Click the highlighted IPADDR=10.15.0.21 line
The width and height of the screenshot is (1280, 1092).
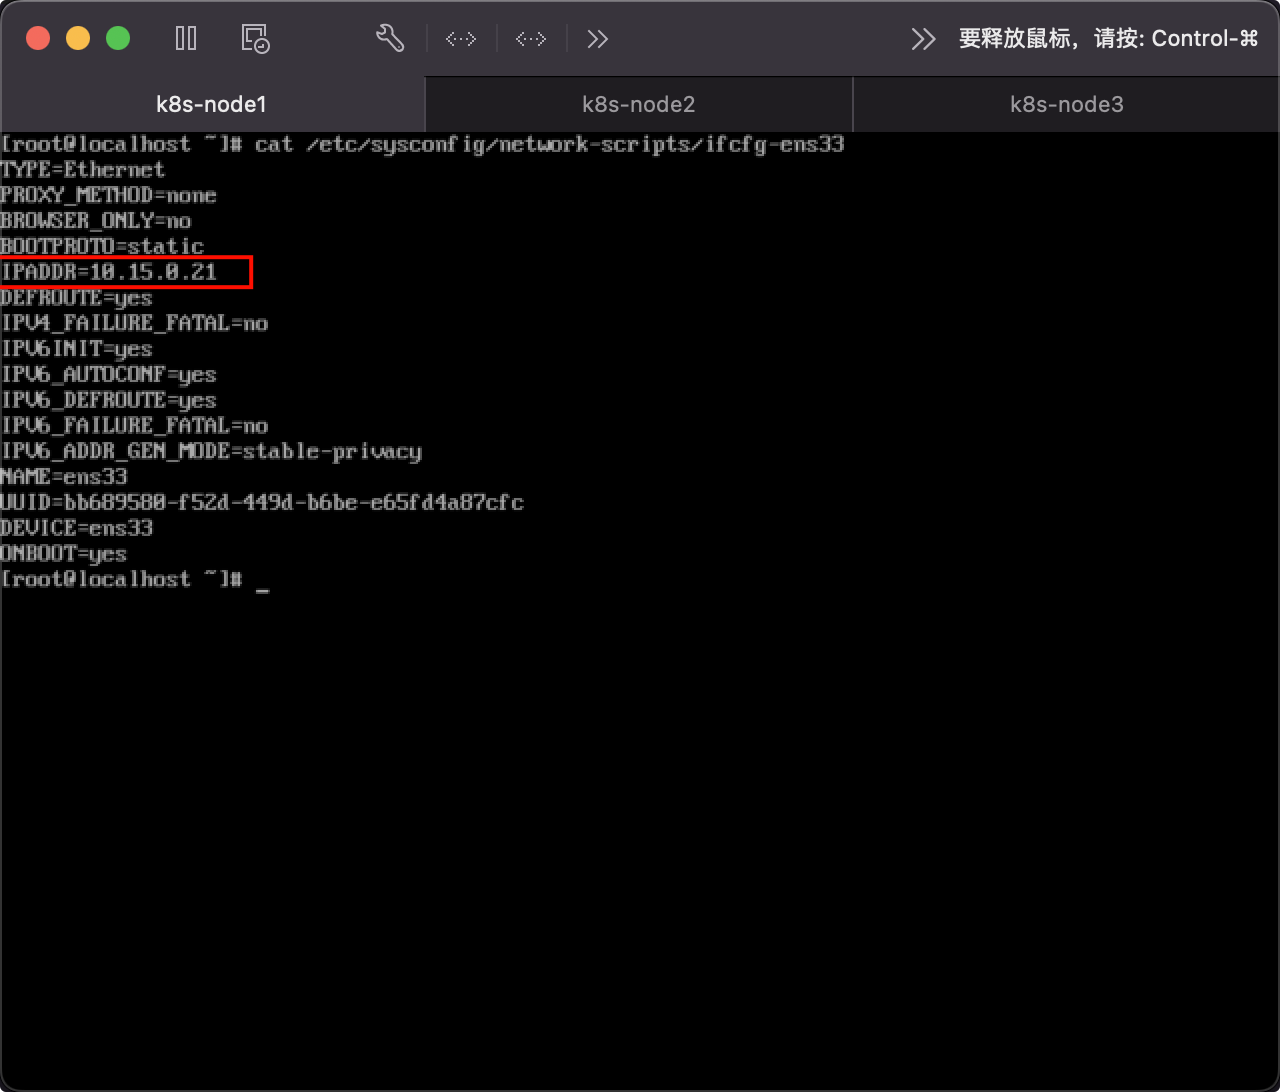[110, 272]
